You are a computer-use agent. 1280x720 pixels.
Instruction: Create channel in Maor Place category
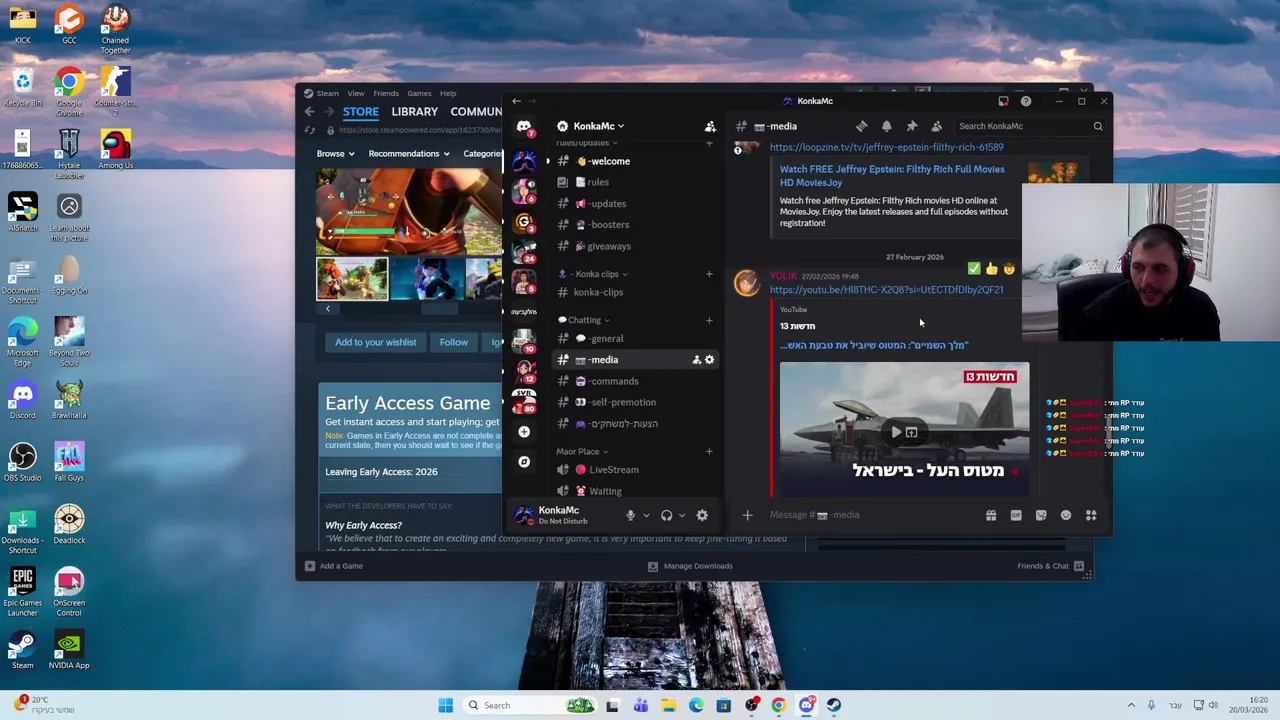(x=710, y=452)
